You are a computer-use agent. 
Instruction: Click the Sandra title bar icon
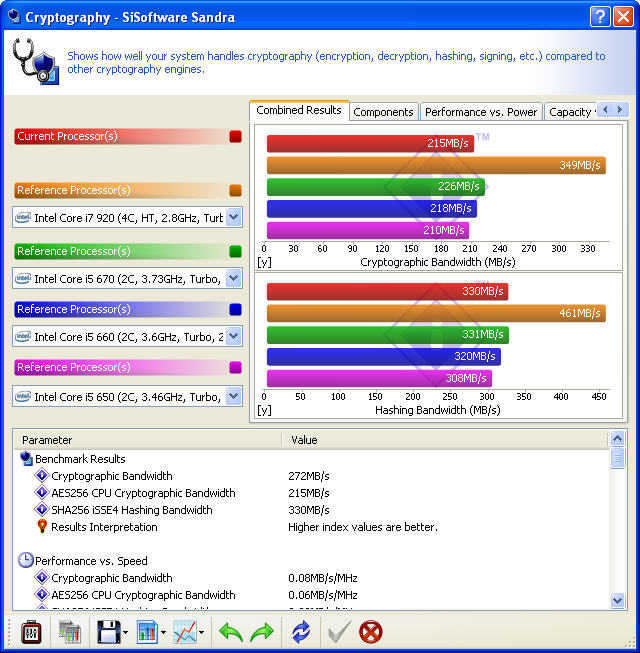click(x=14, y=17)
